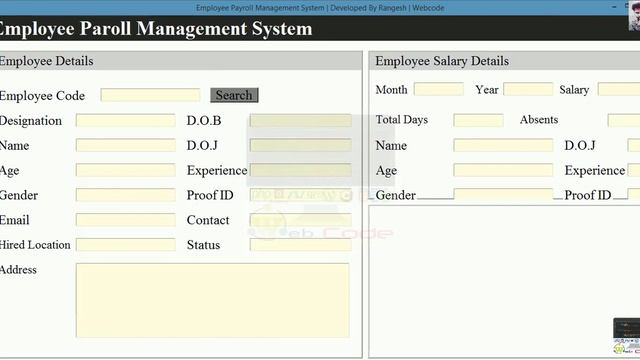Click the Contact input field
Viewport: 640px width, 360px height.
pyautogui.click(x=301, y=220)
